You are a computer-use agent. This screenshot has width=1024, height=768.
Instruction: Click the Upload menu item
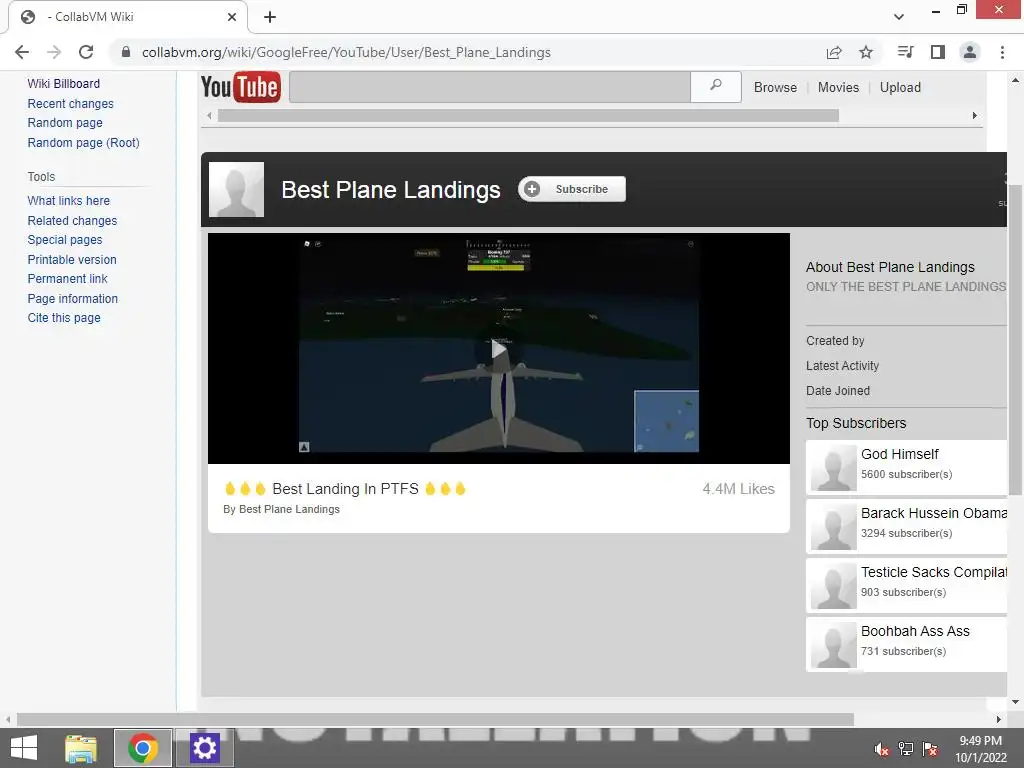pos(900,88)
